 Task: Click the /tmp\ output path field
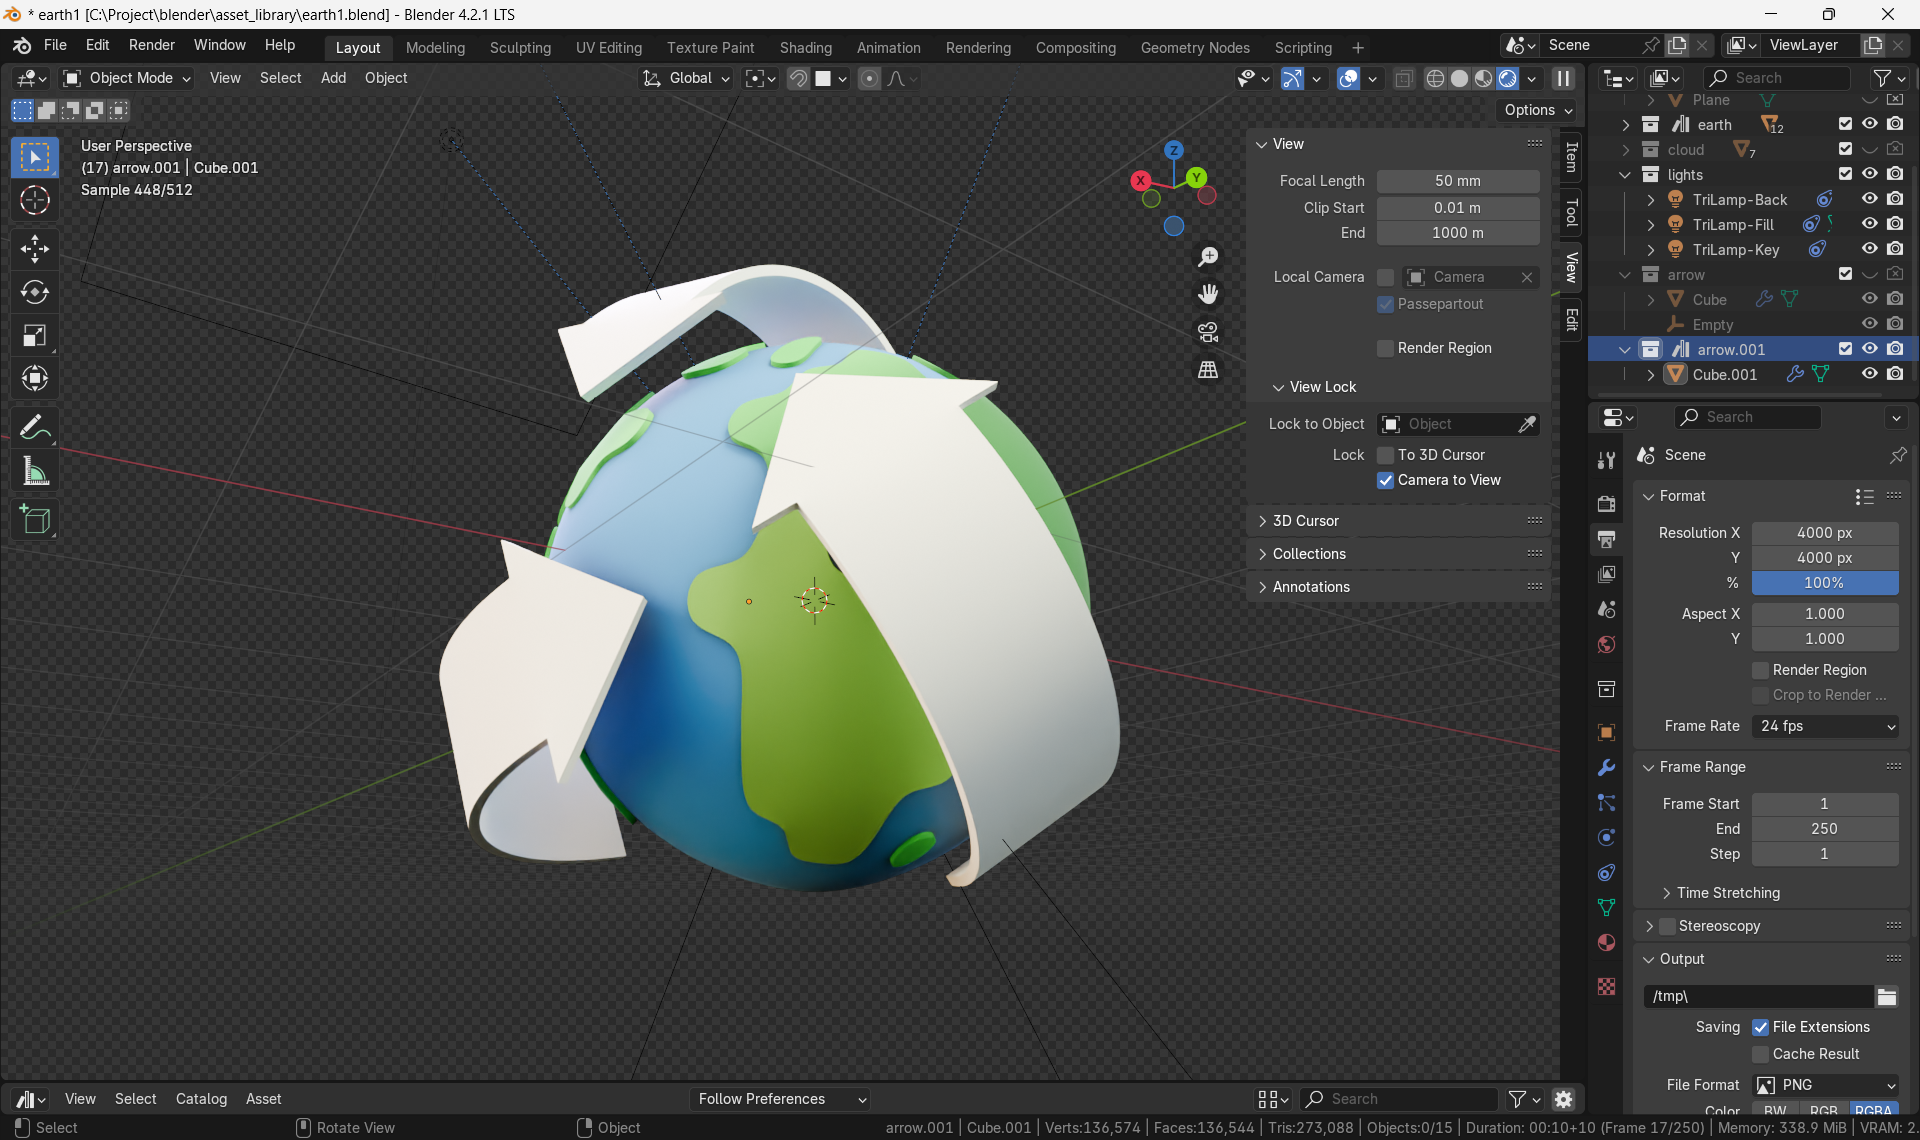coord(1757,996)
